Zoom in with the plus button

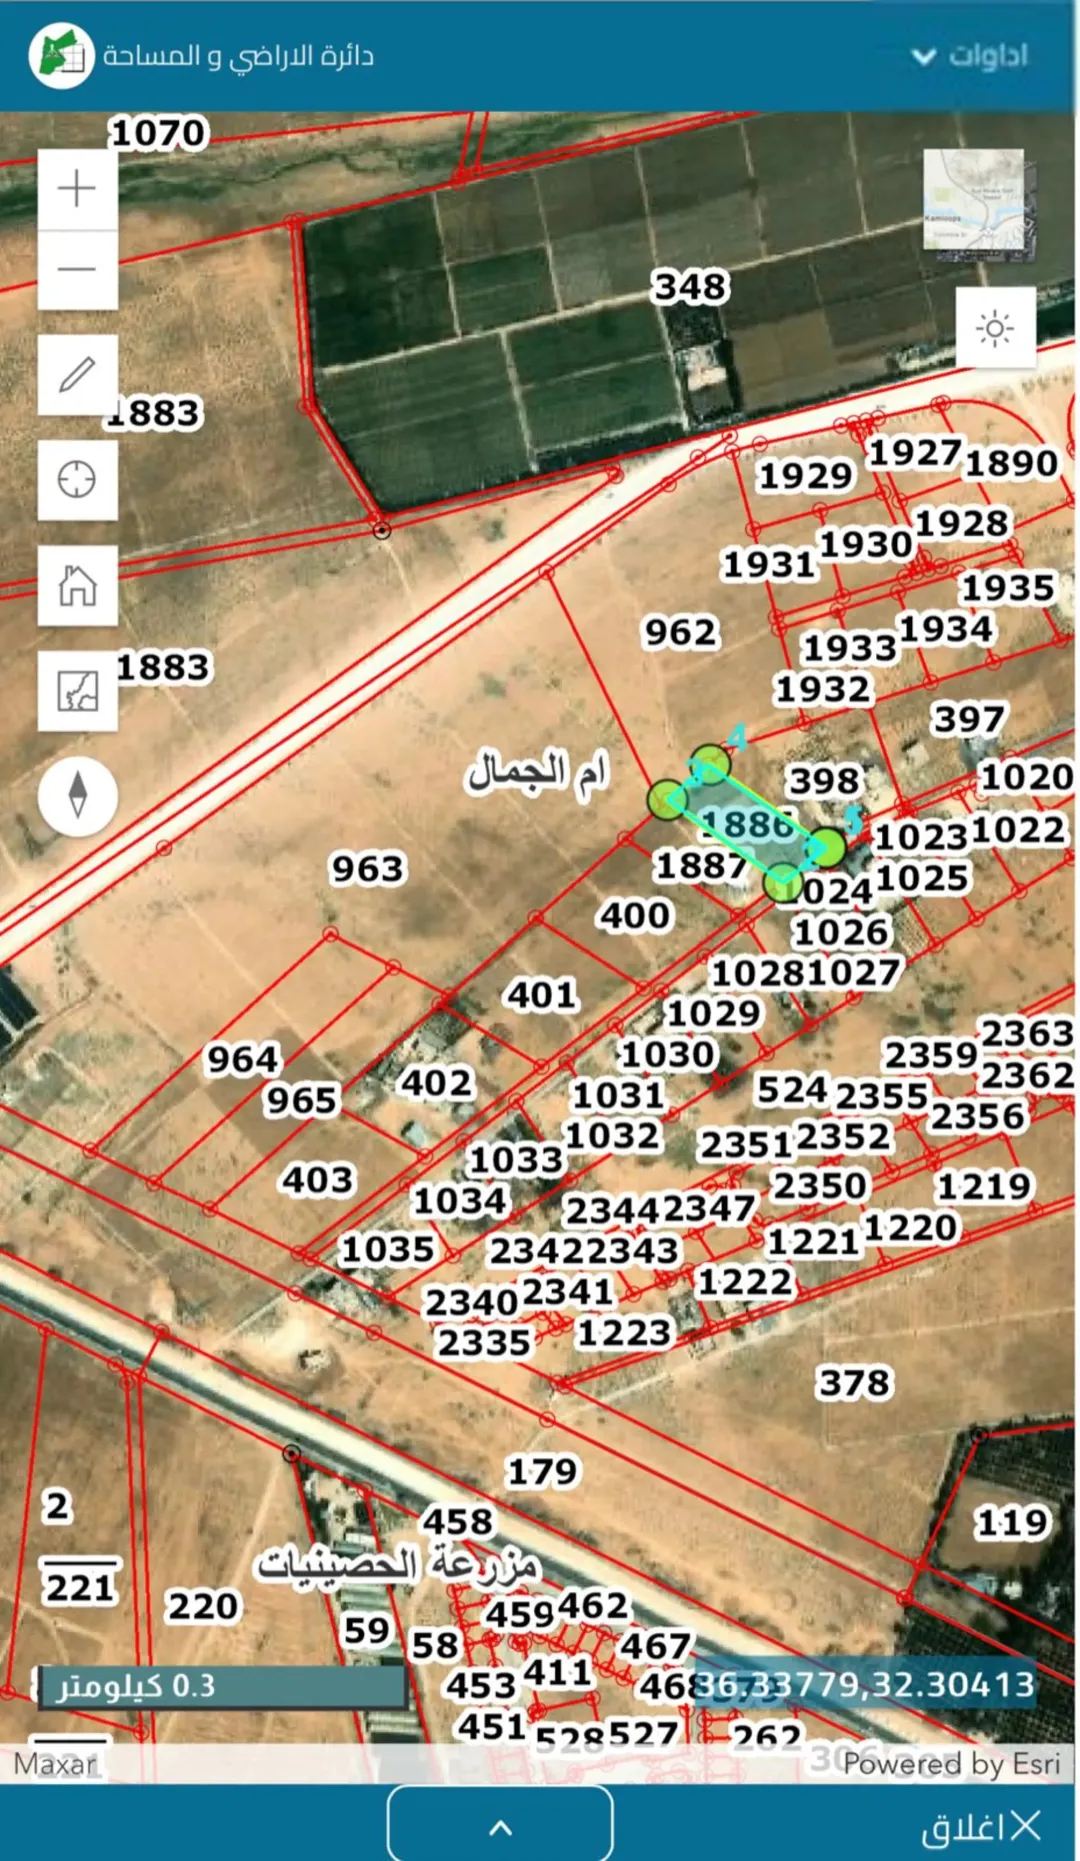tap(77, 188)
